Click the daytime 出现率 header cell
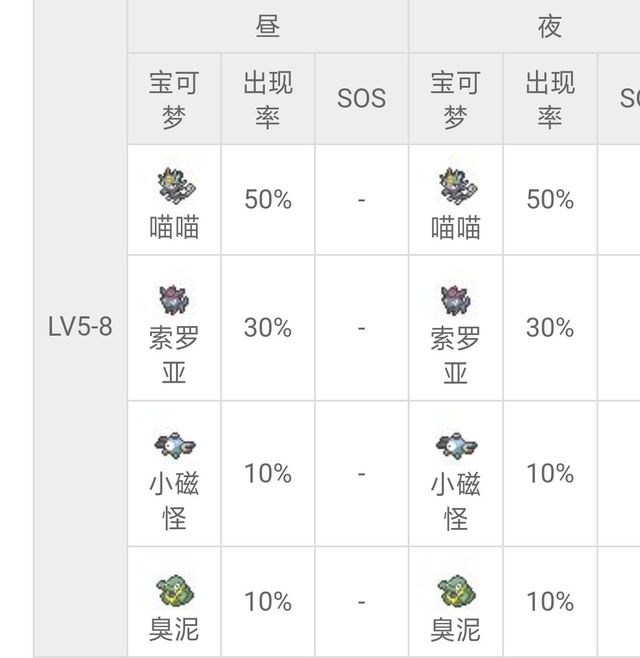 [x=268, y=99]
